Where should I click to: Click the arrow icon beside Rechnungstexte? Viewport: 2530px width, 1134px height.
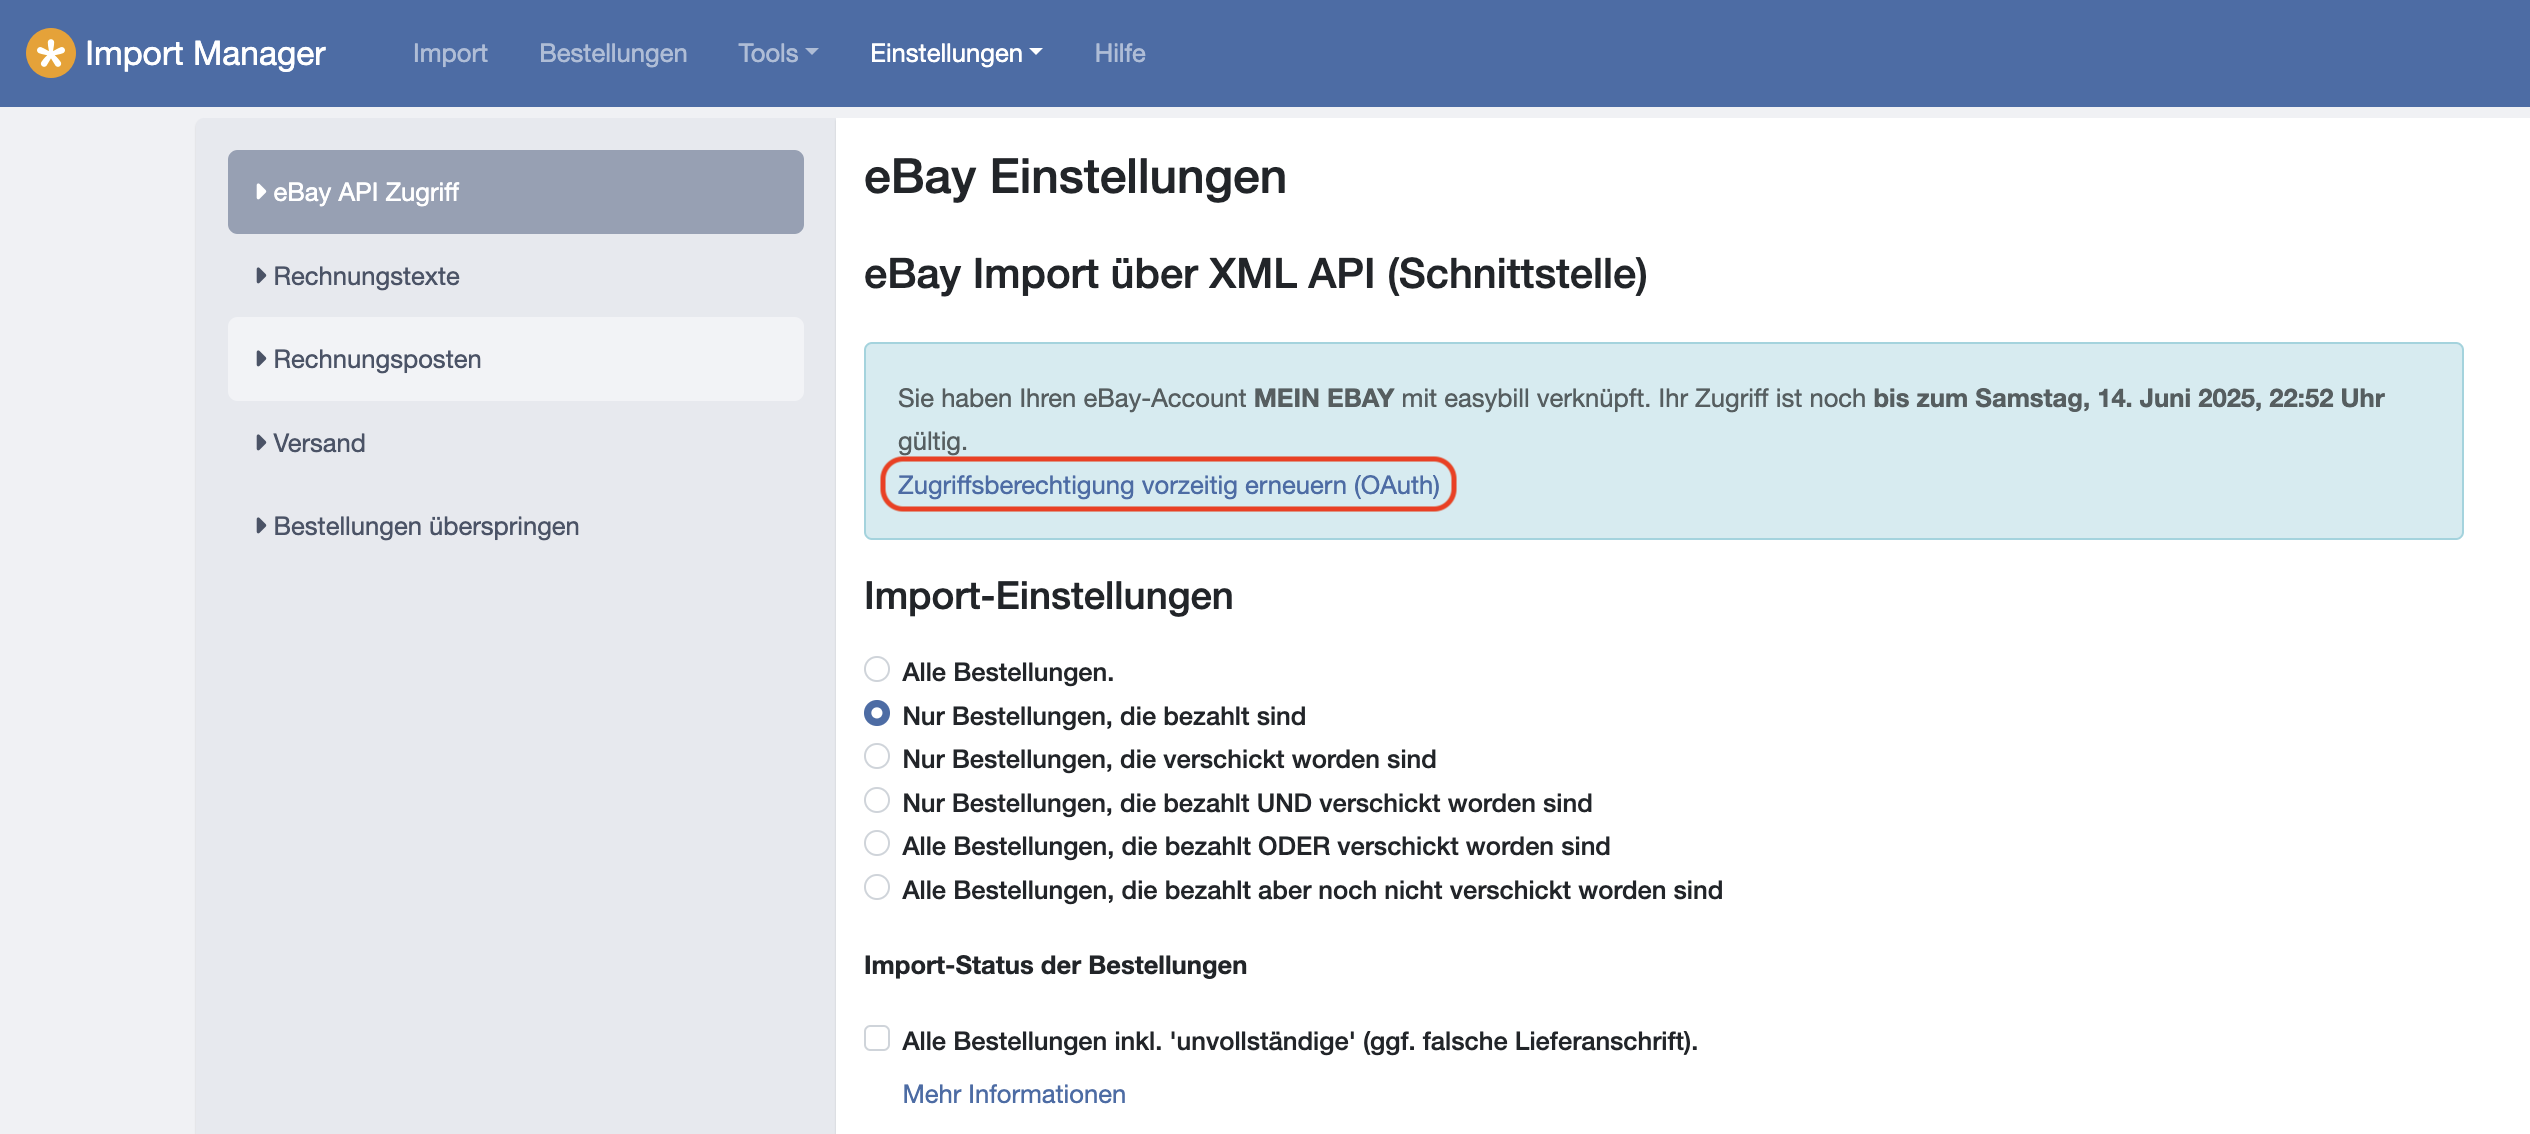point(261,275)
